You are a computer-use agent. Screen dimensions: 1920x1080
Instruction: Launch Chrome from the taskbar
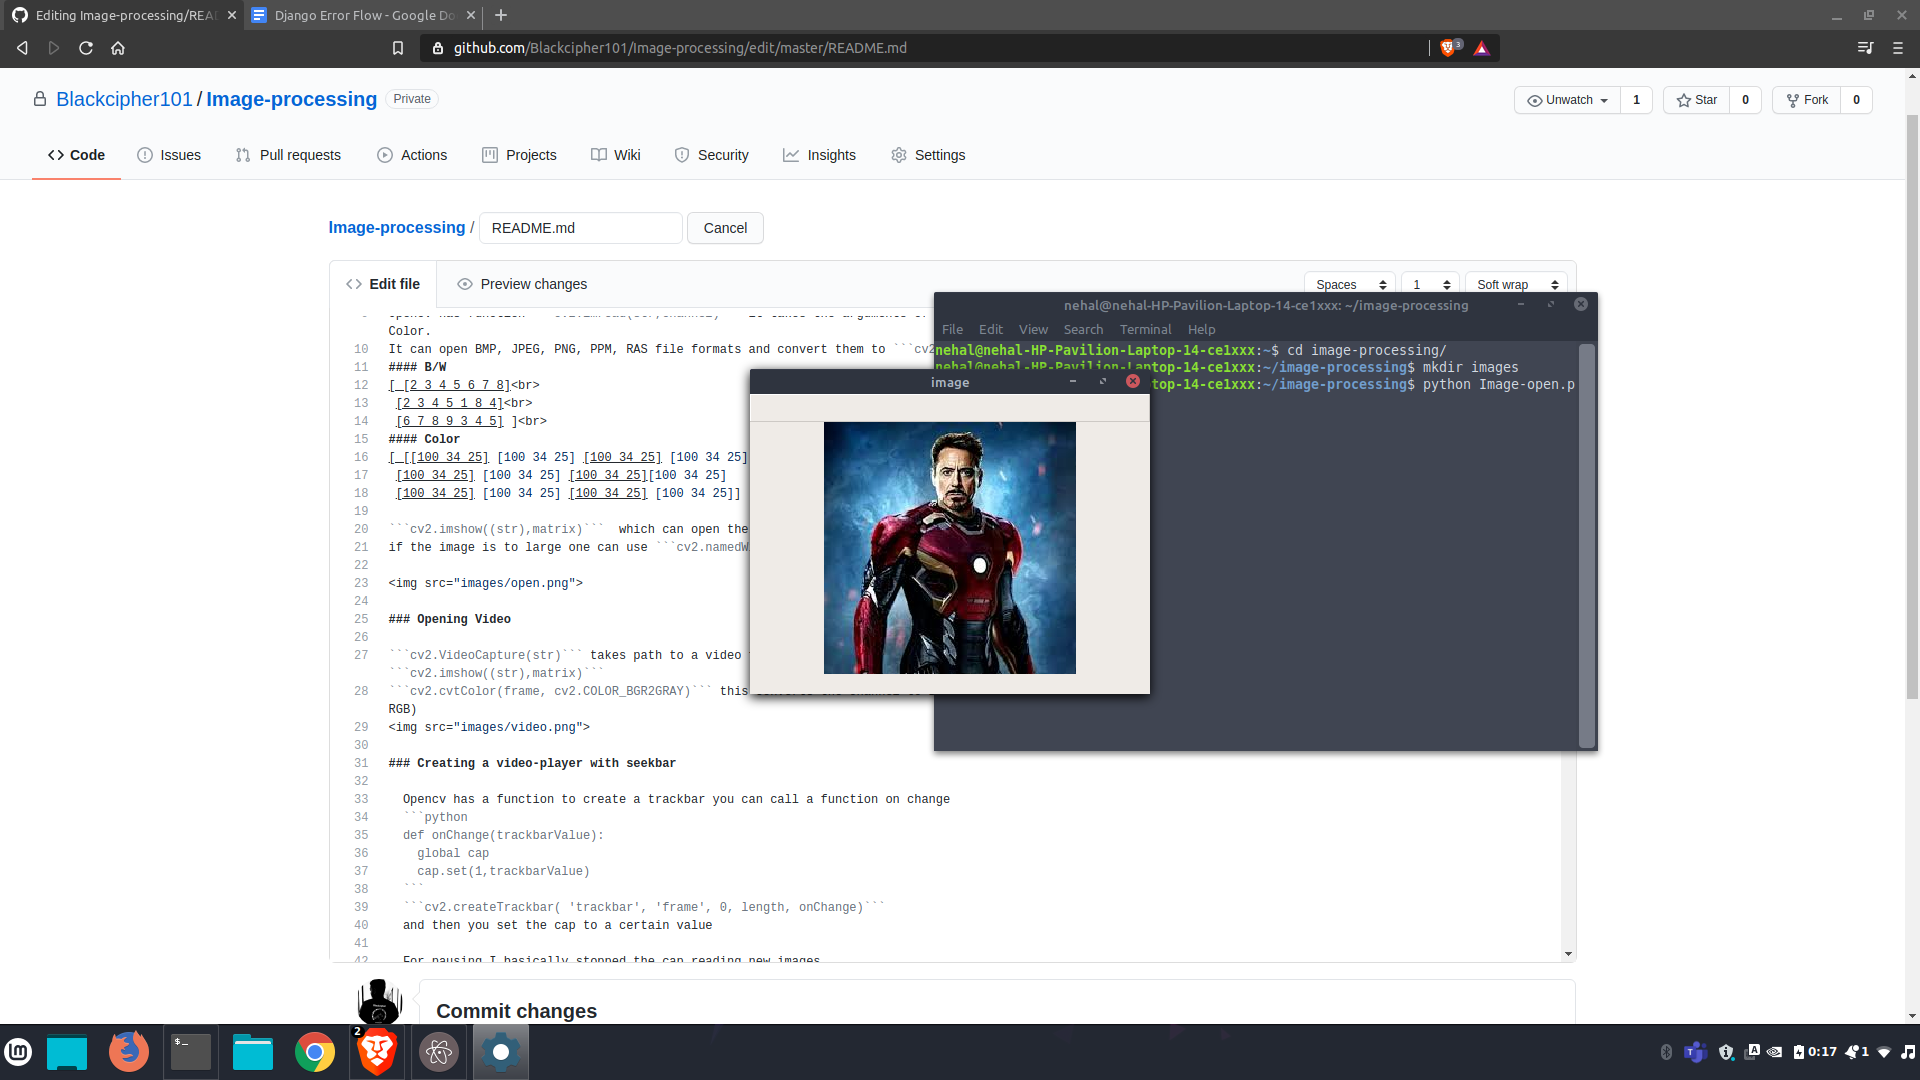click(x=315, y=1052)
